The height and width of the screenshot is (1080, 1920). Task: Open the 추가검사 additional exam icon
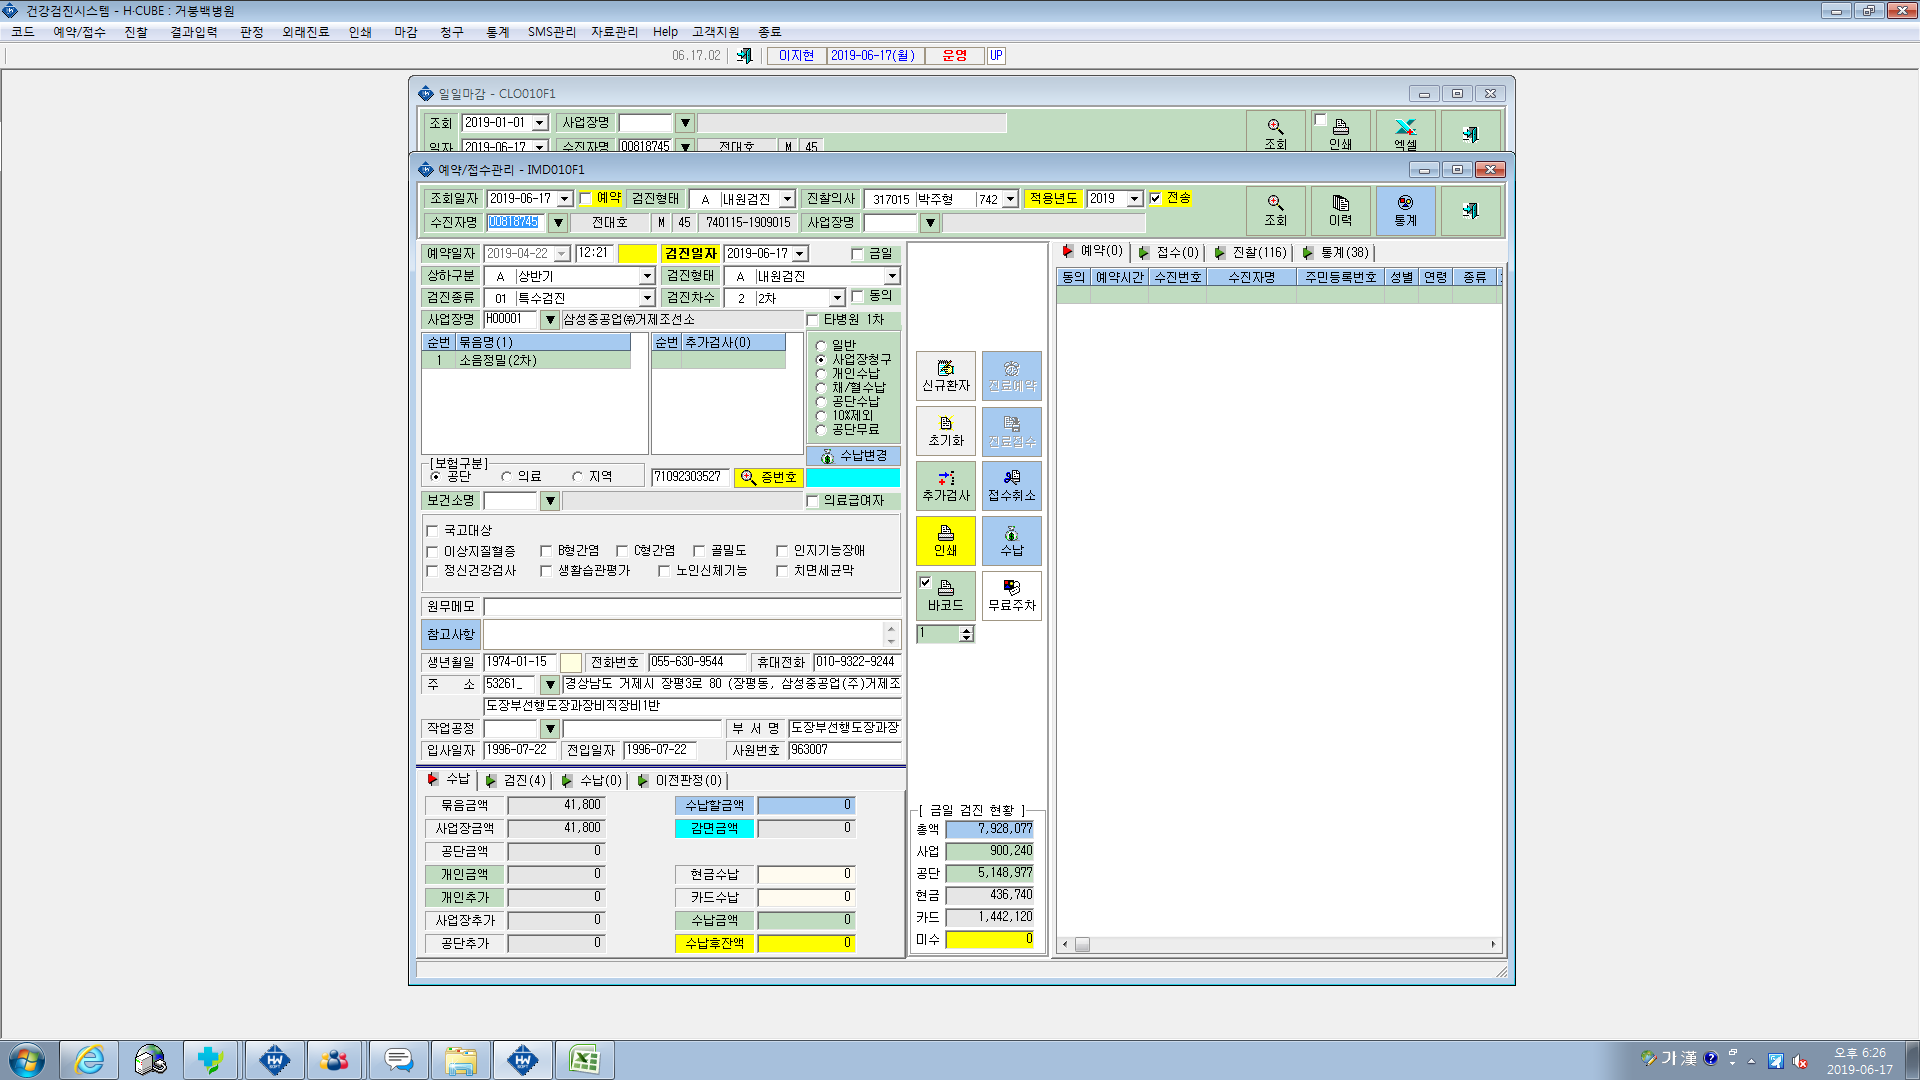(x=945, y=486)
